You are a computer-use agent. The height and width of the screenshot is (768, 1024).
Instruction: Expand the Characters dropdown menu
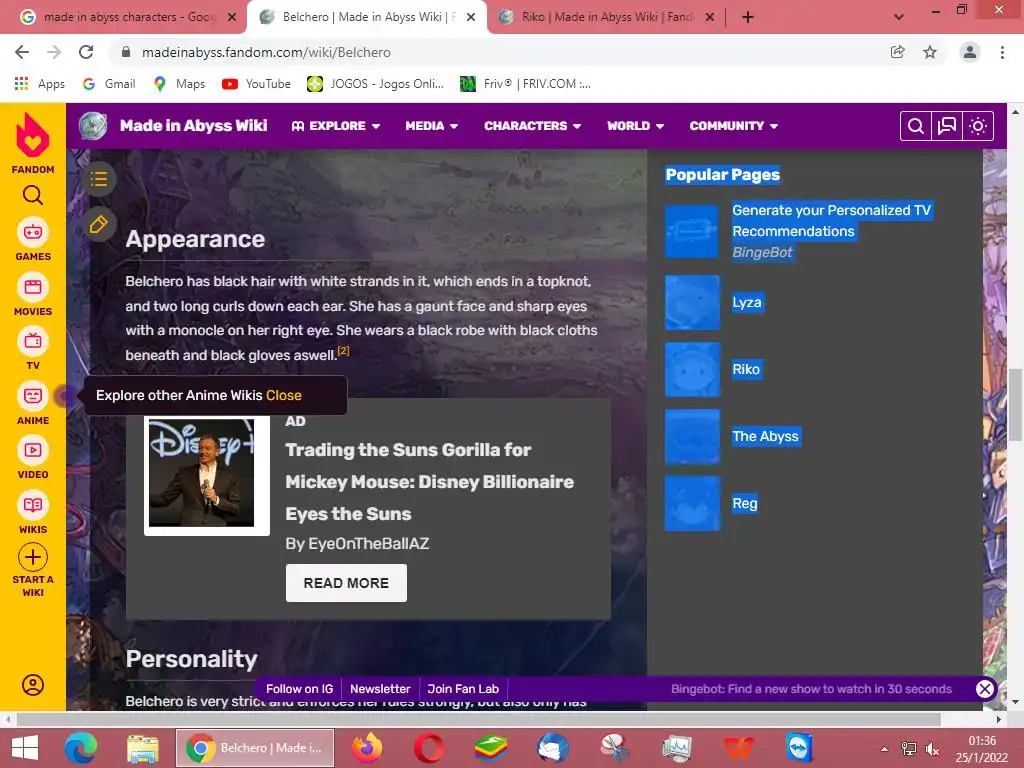532,126
